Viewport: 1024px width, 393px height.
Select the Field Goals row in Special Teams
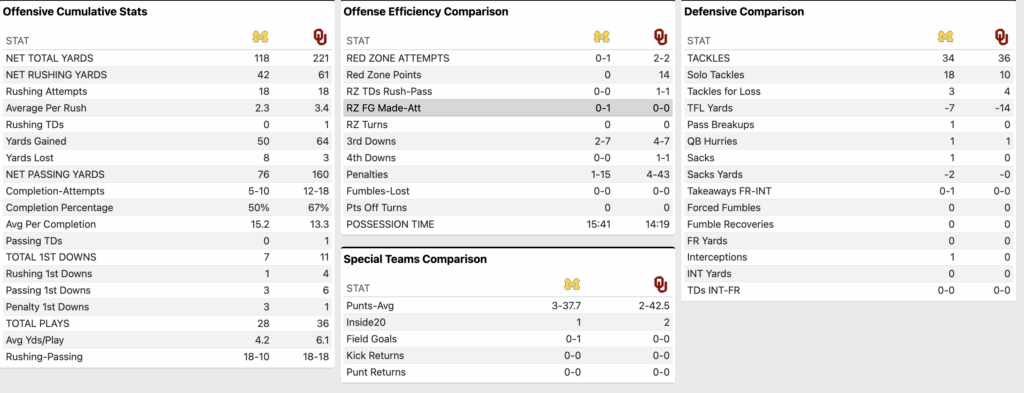508,339
